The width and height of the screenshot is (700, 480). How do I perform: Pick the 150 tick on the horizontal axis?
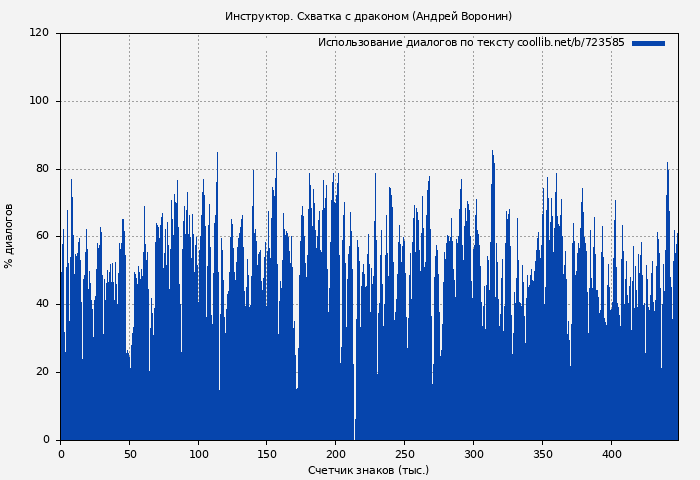click(x=266, y=454)
